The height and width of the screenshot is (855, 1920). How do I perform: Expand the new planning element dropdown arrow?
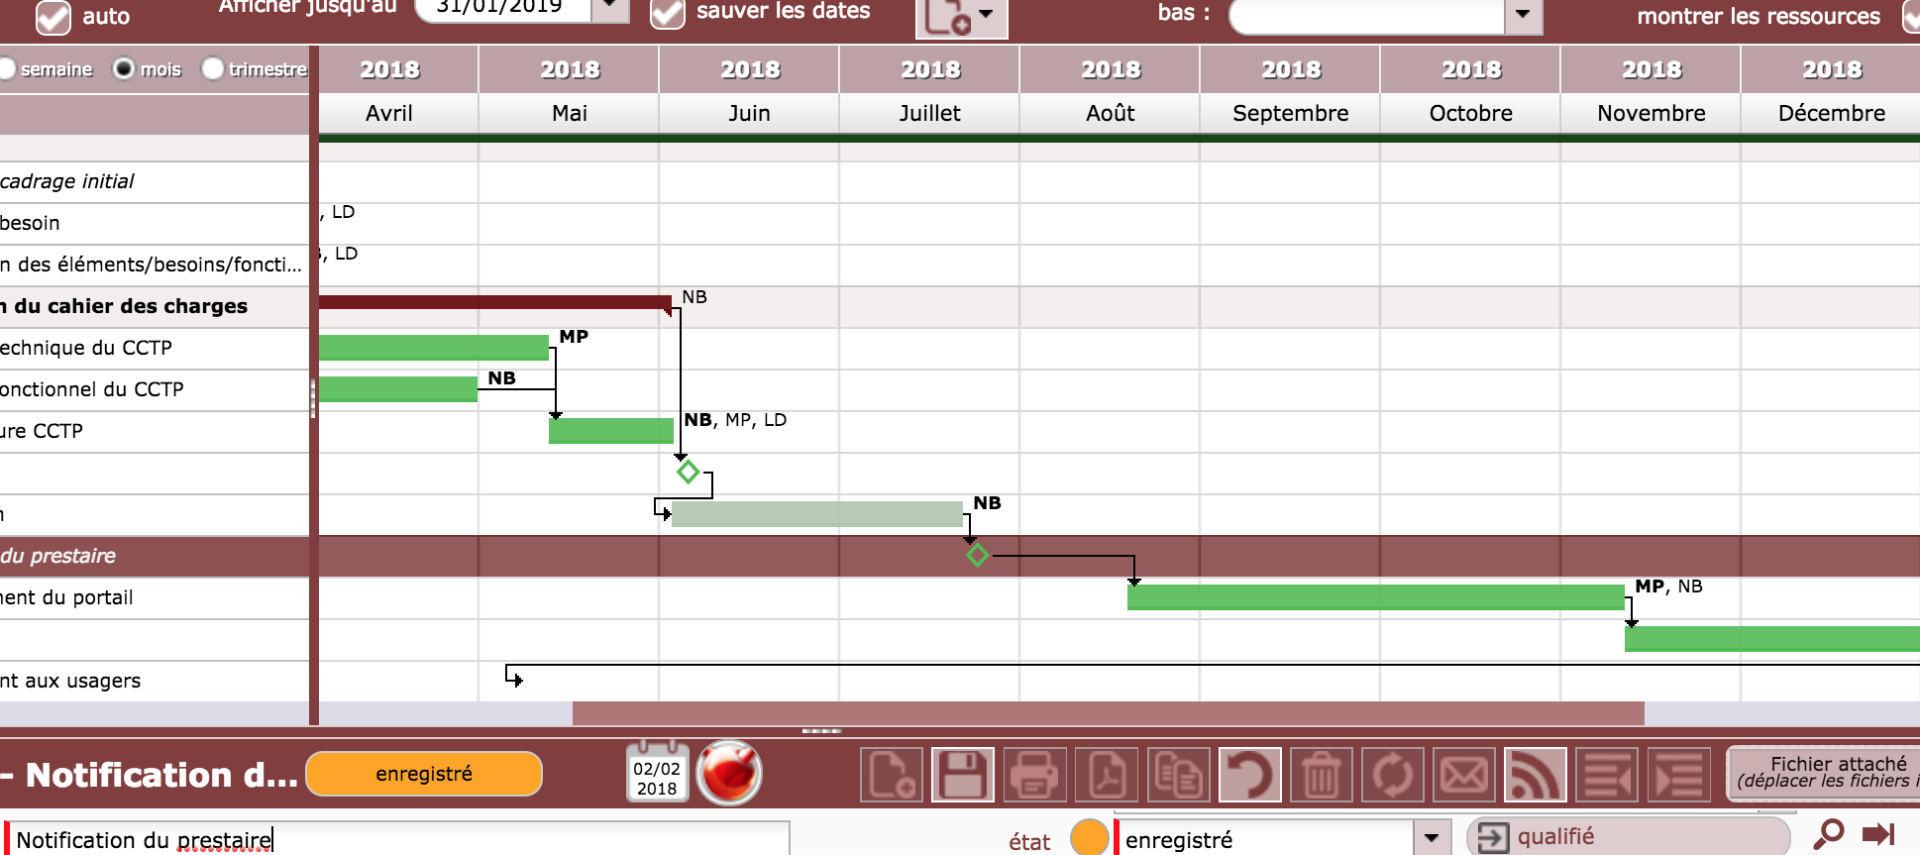pyautogui.click(x=987, y=15)
